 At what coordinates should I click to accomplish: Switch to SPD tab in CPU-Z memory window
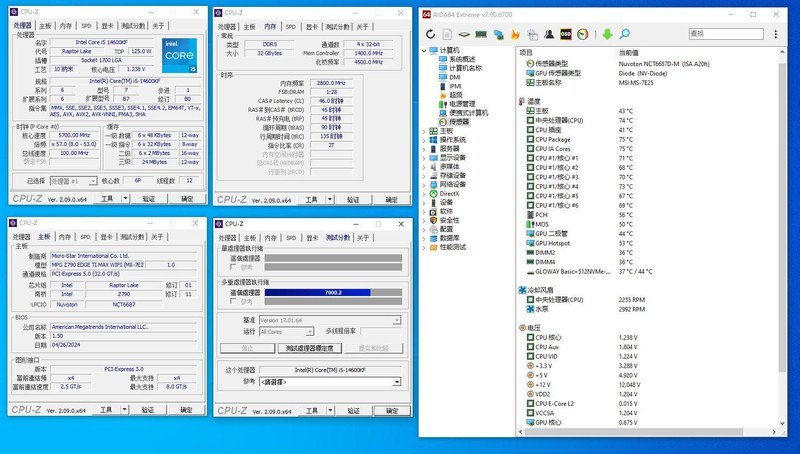(290, 27)
